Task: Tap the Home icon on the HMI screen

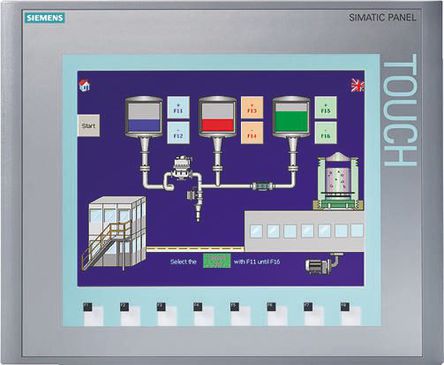Action: (85, 86)
